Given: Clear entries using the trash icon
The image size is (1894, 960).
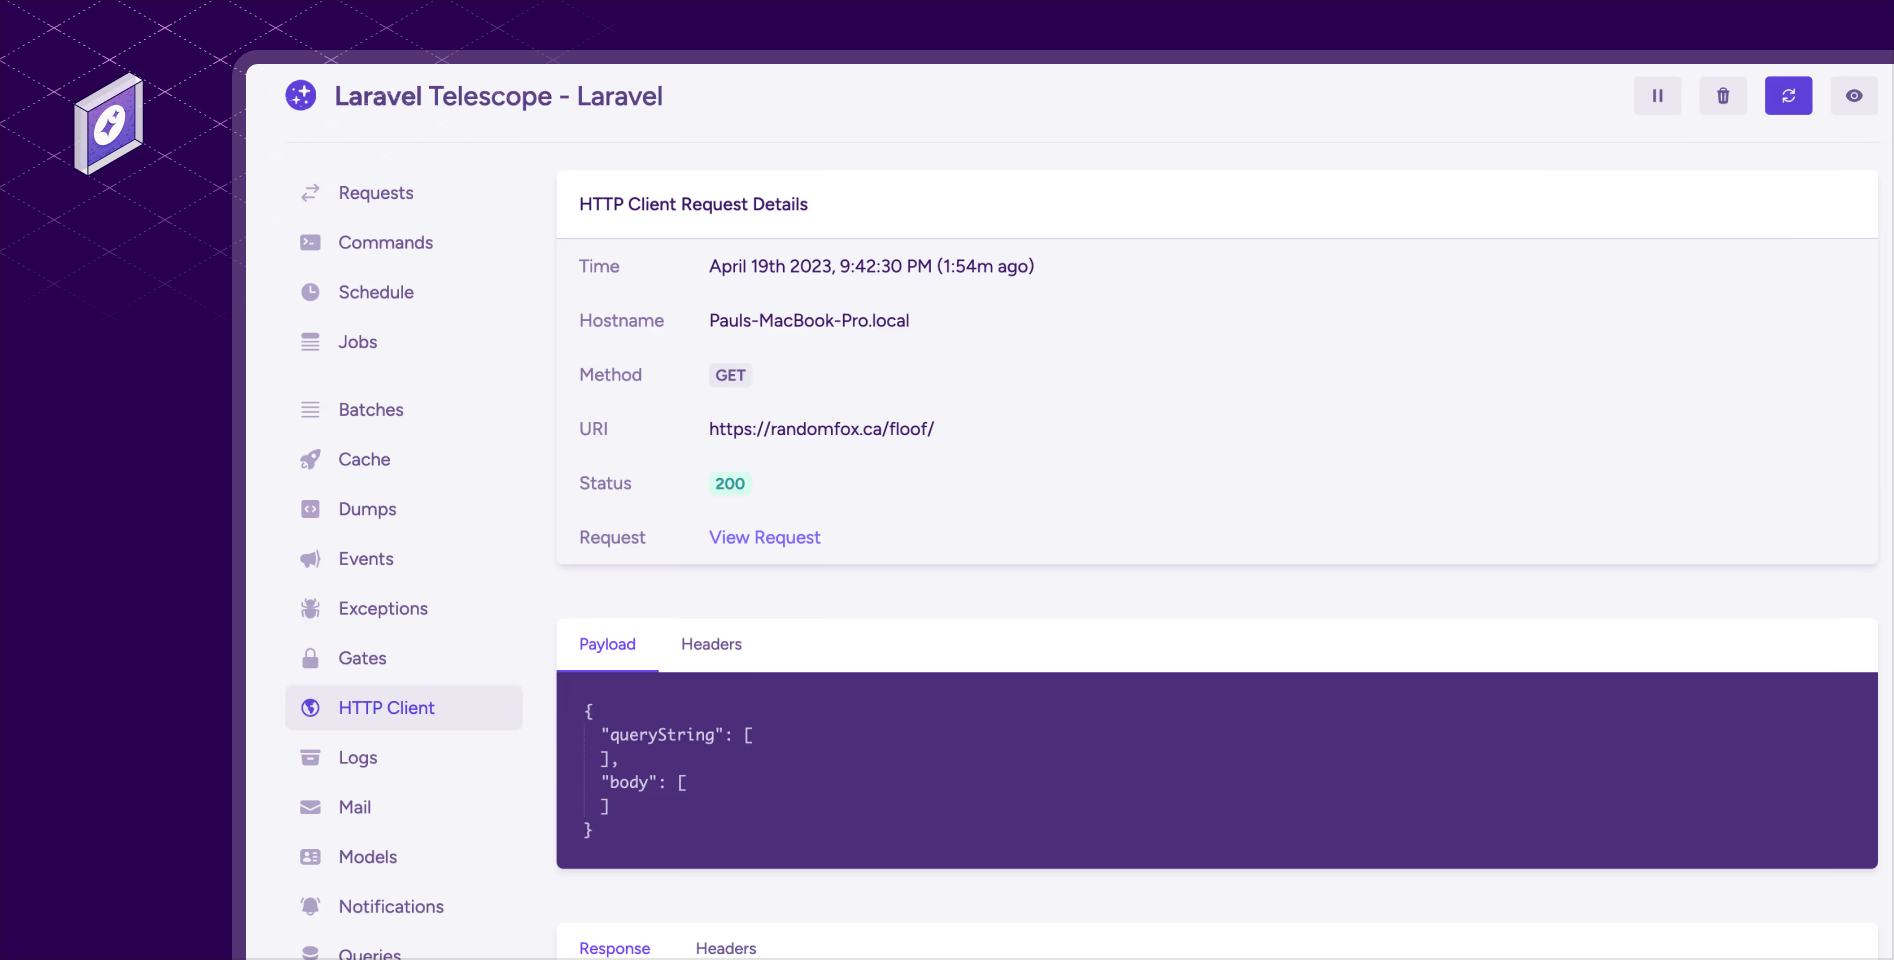Looking at the screenshot, I should click(x=1722, y=96).
